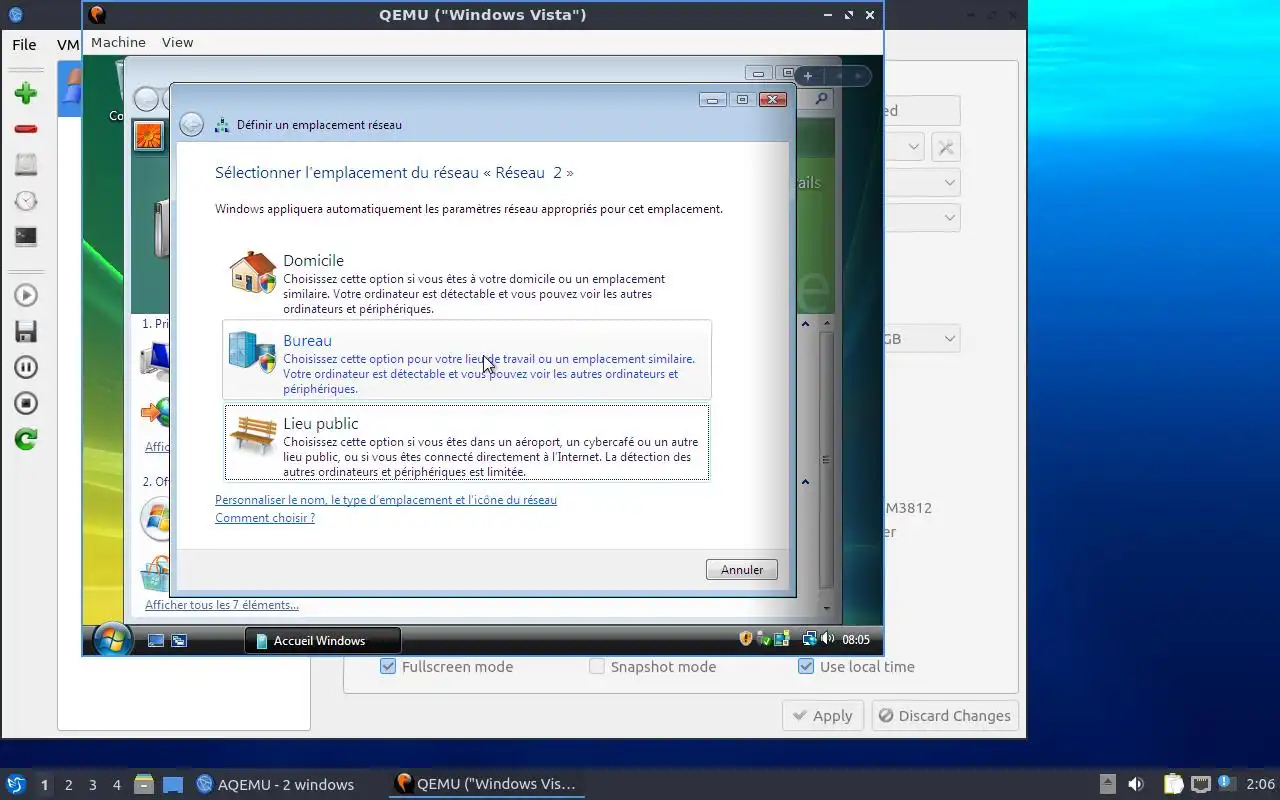The image size is (1280, 800).
Task: Select the Domicile network location
Action: [x=467, y=283]
